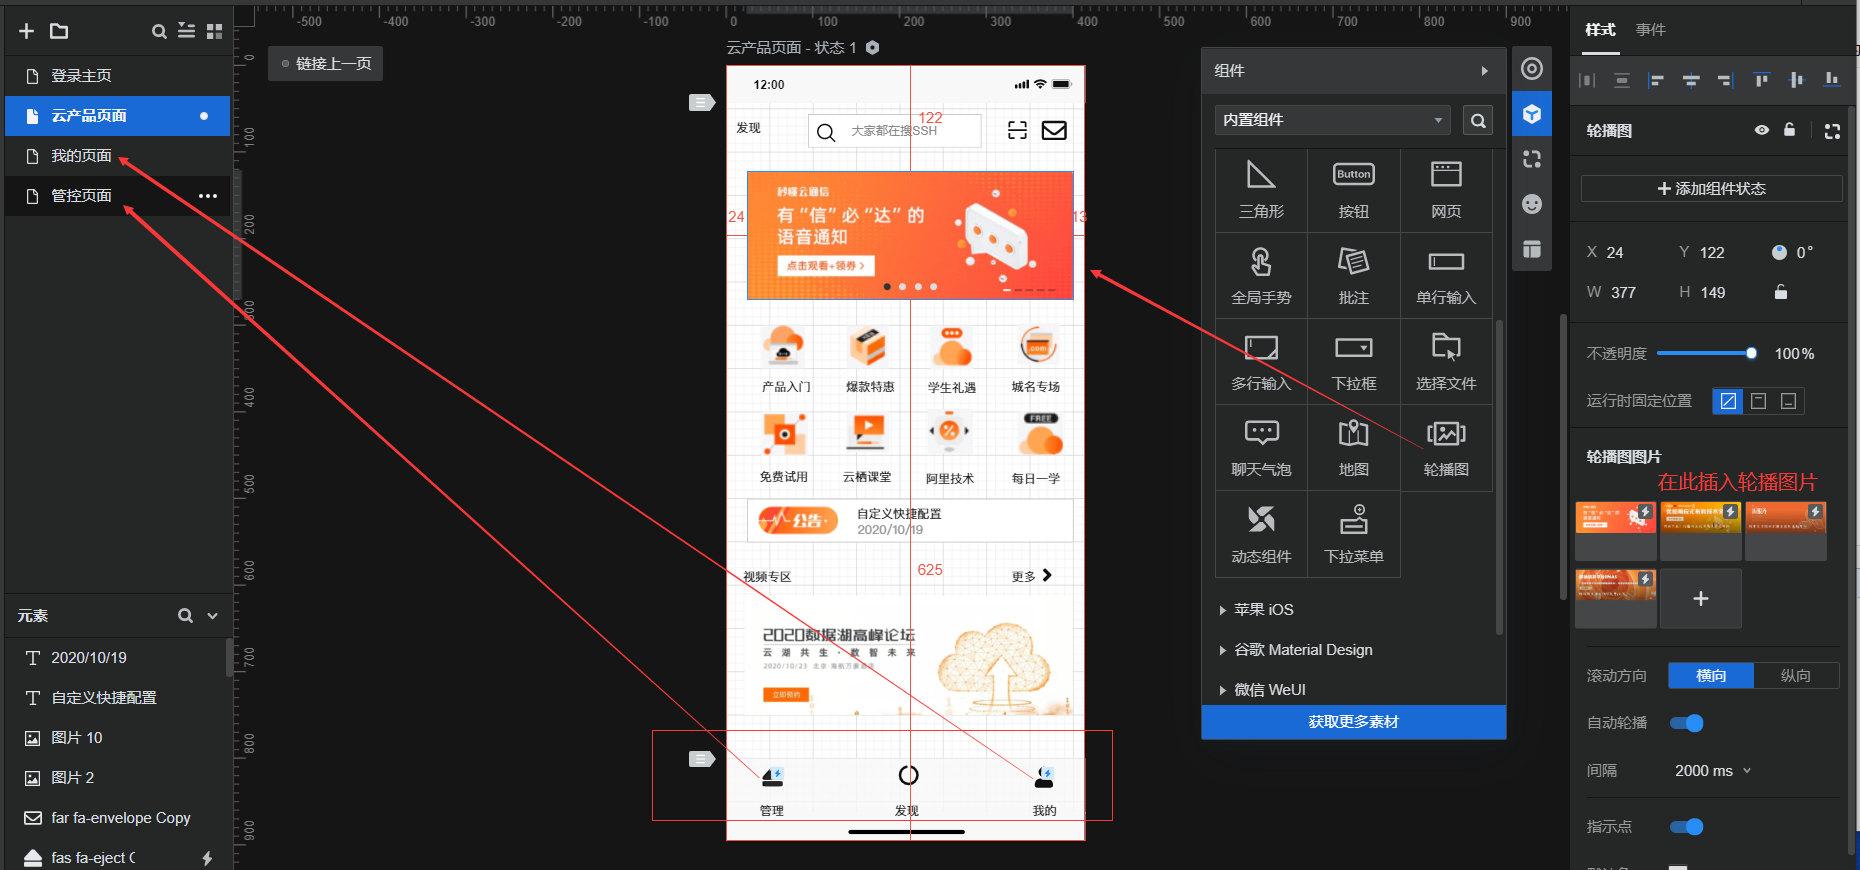
Task: Select fixed to bottom at runtime option
Action: click(x=1789, y=401)
